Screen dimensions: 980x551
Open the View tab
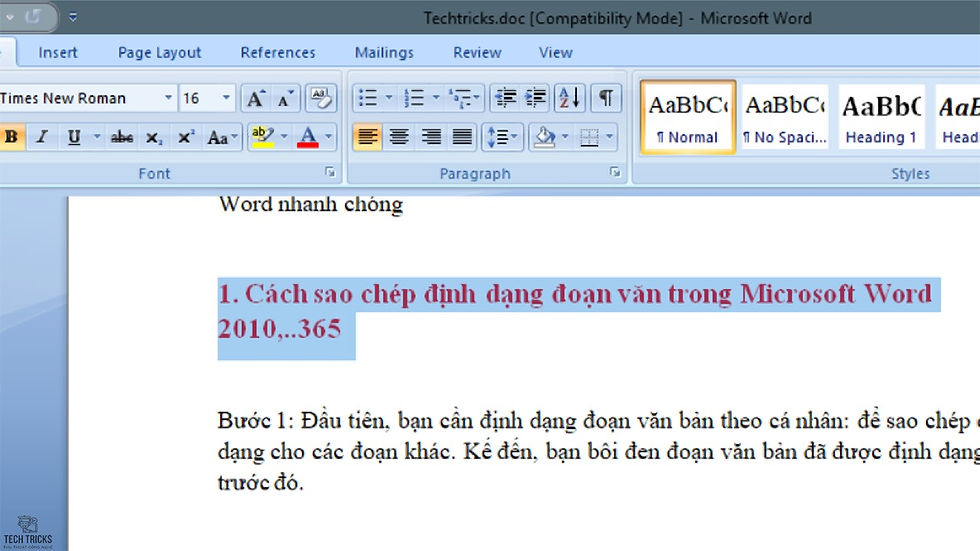556,52
